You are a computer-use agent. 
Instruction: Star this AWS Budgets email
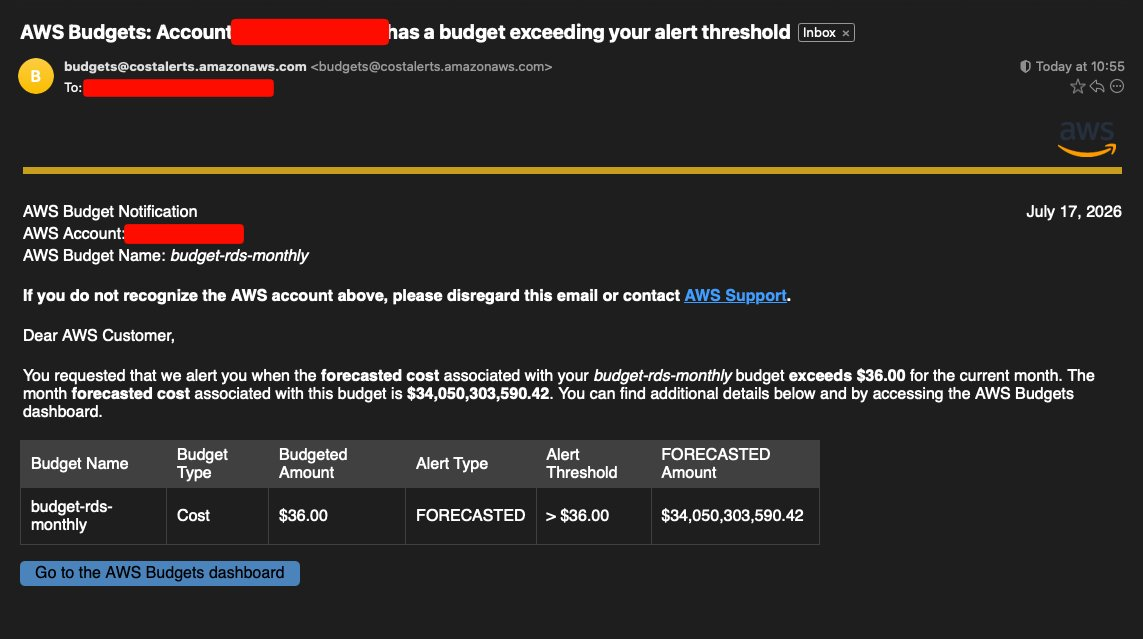1077,87
